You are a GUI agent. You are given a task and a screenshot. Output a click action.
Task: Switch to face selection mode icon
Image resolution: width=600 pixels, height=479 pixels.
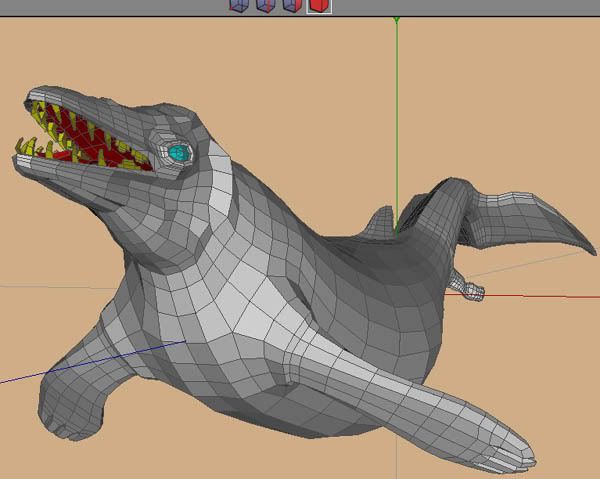click(291, 6)
